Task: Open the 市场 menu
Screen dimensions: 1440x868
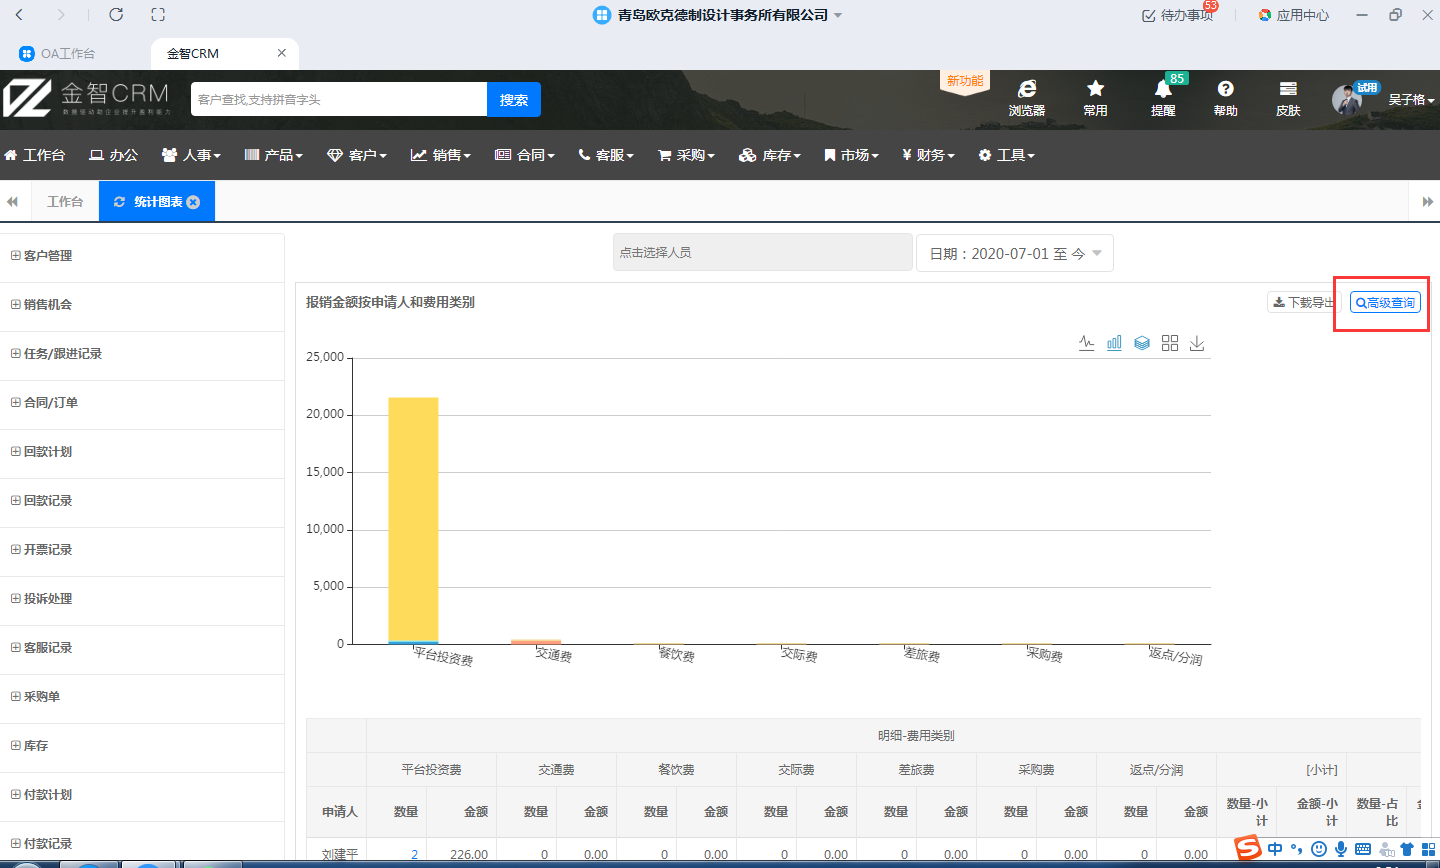Action: 851,155
